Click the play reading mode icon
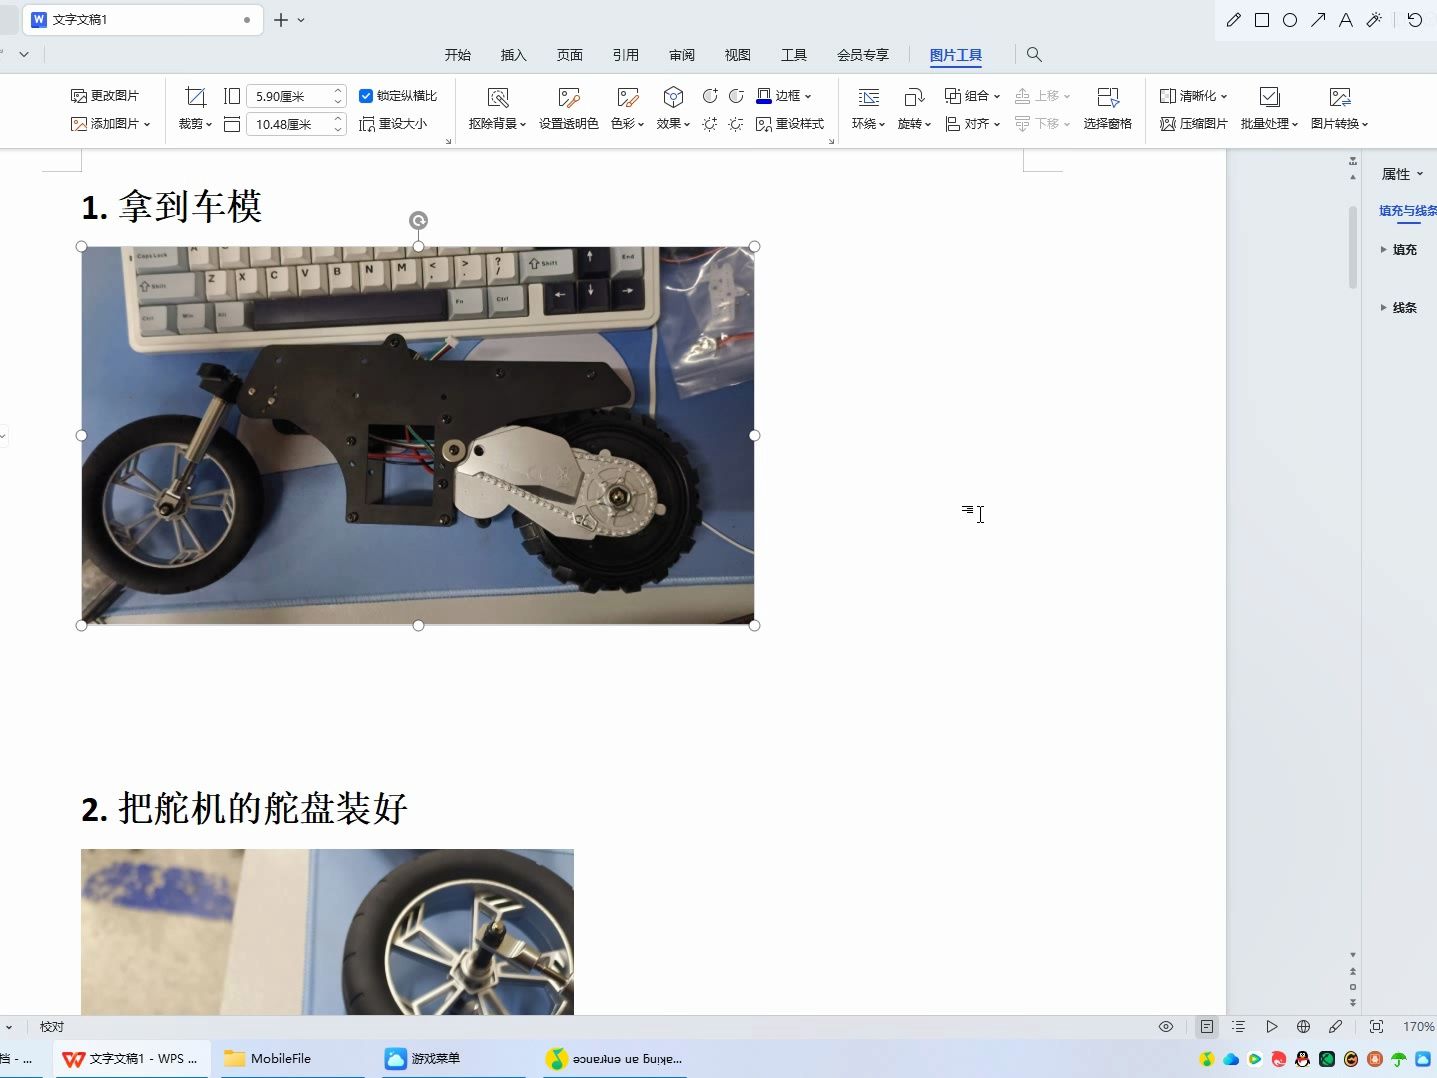Screen dimensions: 1437x1078 (x=1271, y=1027)
